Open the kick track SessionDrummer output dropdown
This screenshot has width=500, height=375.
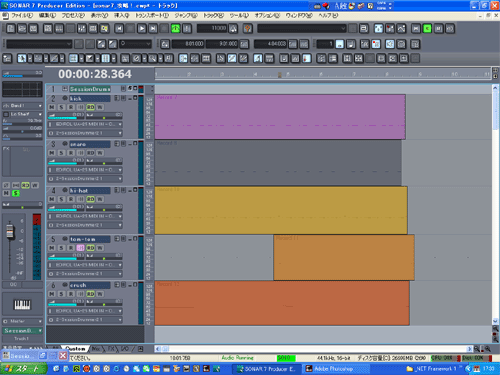[85, 133]
